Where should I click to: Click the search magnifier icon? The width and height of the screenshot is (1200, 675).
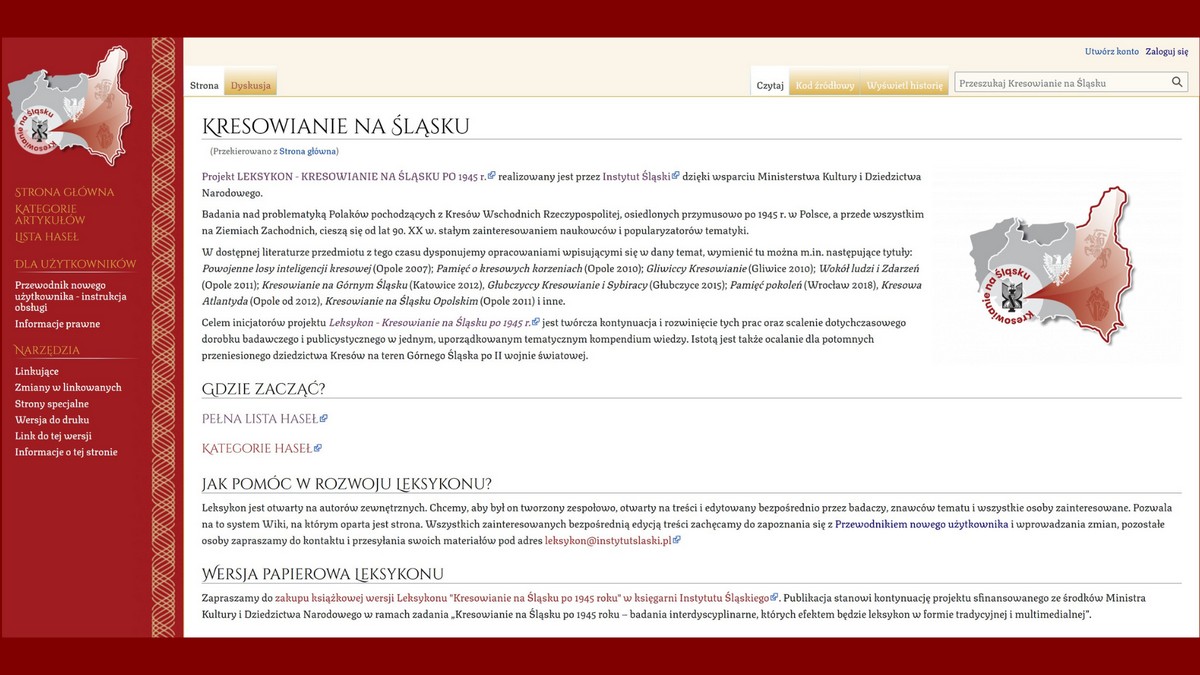[1177, 83]
